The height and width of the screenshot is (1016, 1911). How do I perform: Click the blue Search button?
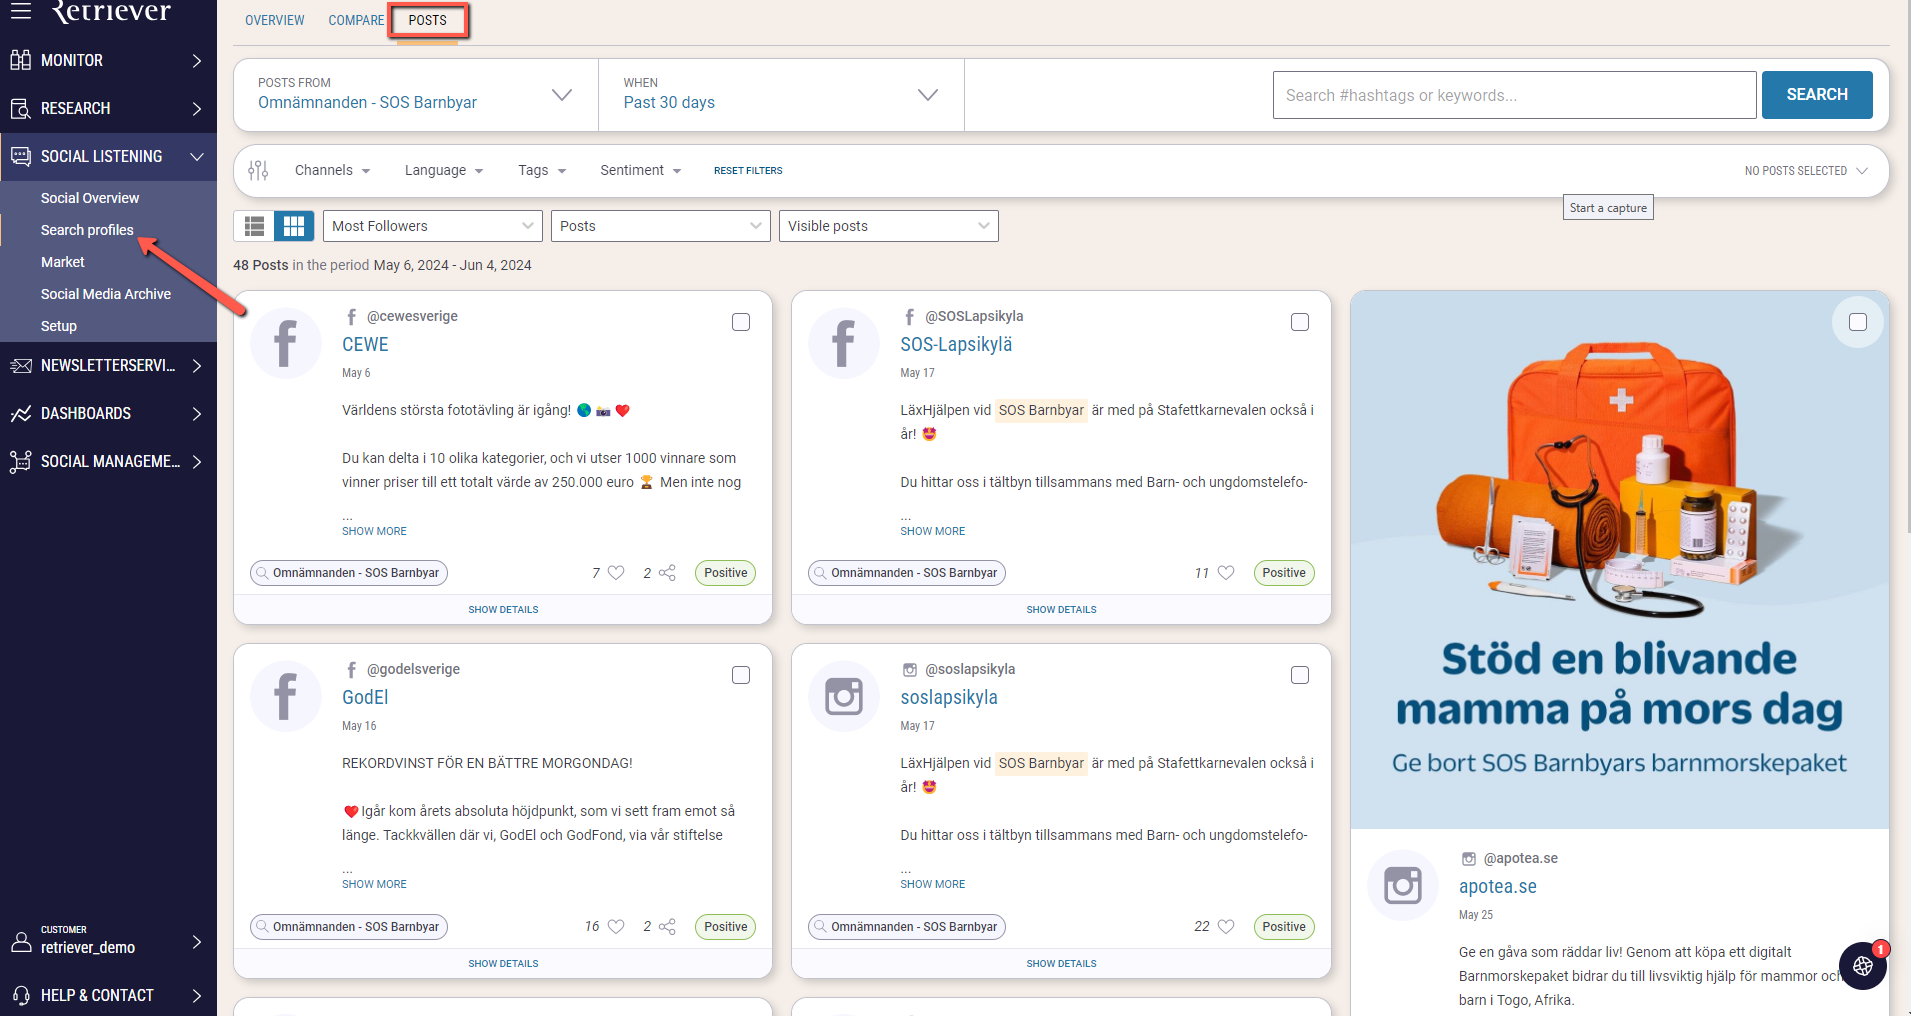click(x=1817, y=95)
